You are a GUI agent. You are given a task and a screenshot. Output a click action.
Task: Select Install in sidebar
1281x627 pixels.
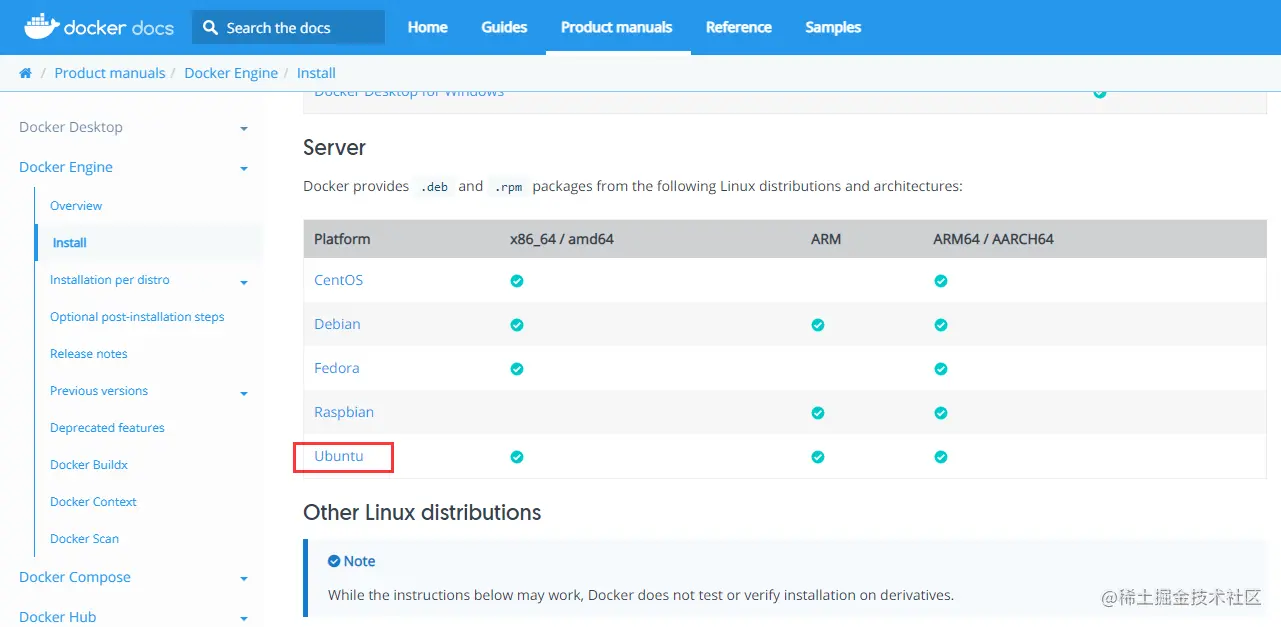pos(70,243)
